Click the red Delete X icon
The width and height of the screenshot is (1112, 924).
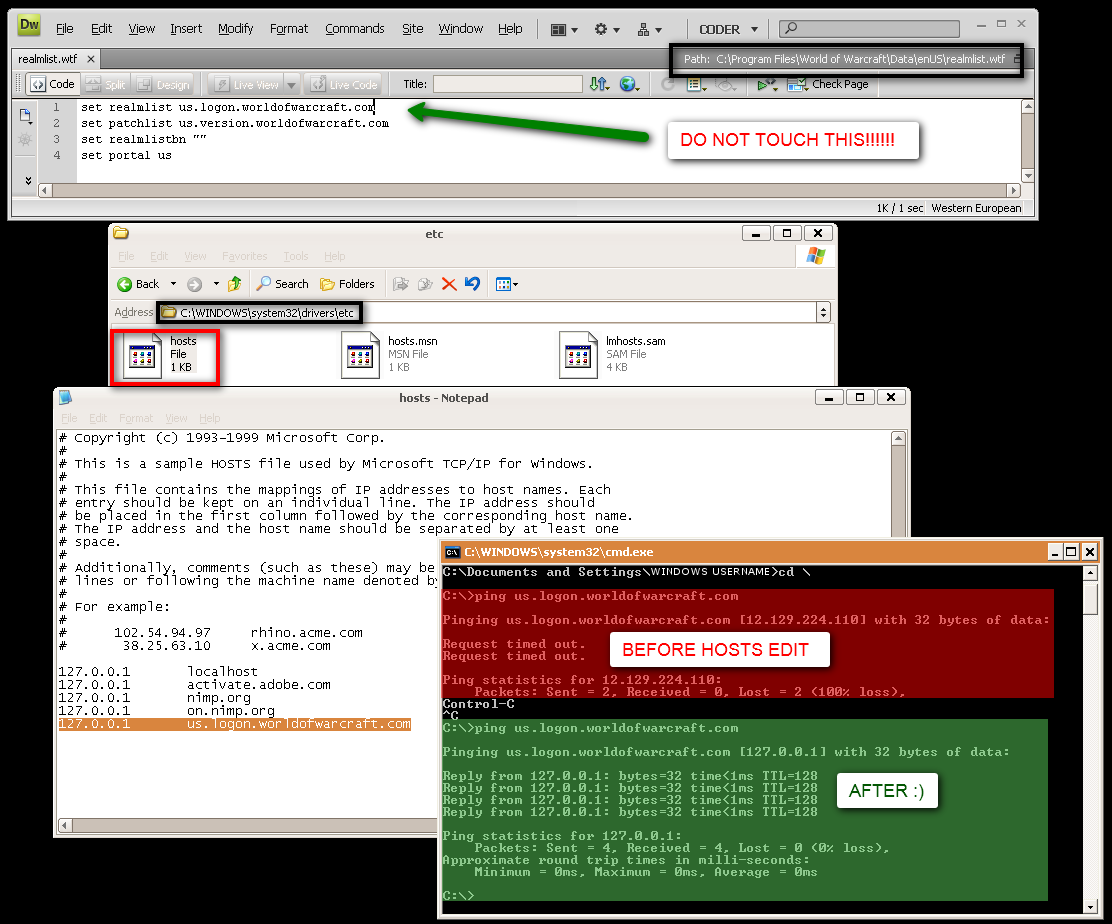(x=449, y=284)
